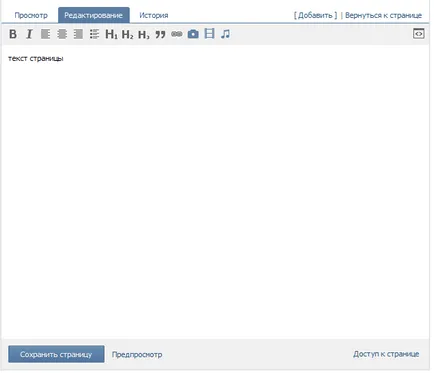The image size is (434, 373).
Task: Click the 'текст страницы' text line
Action: click(36, 58)
